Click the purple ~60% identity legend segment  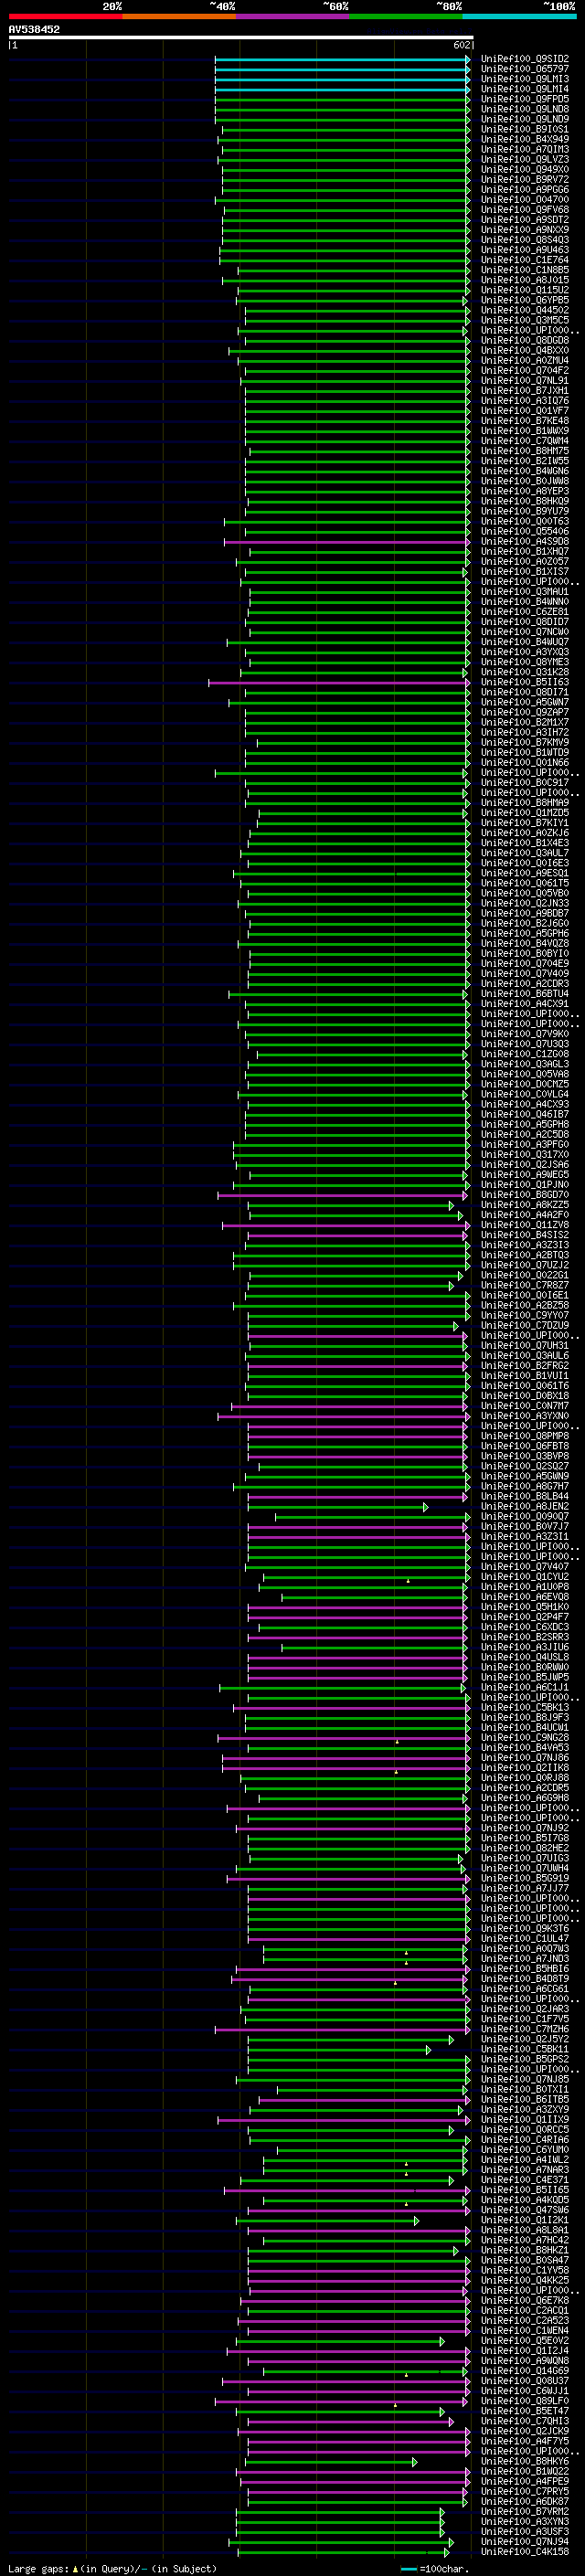[292, 16]
